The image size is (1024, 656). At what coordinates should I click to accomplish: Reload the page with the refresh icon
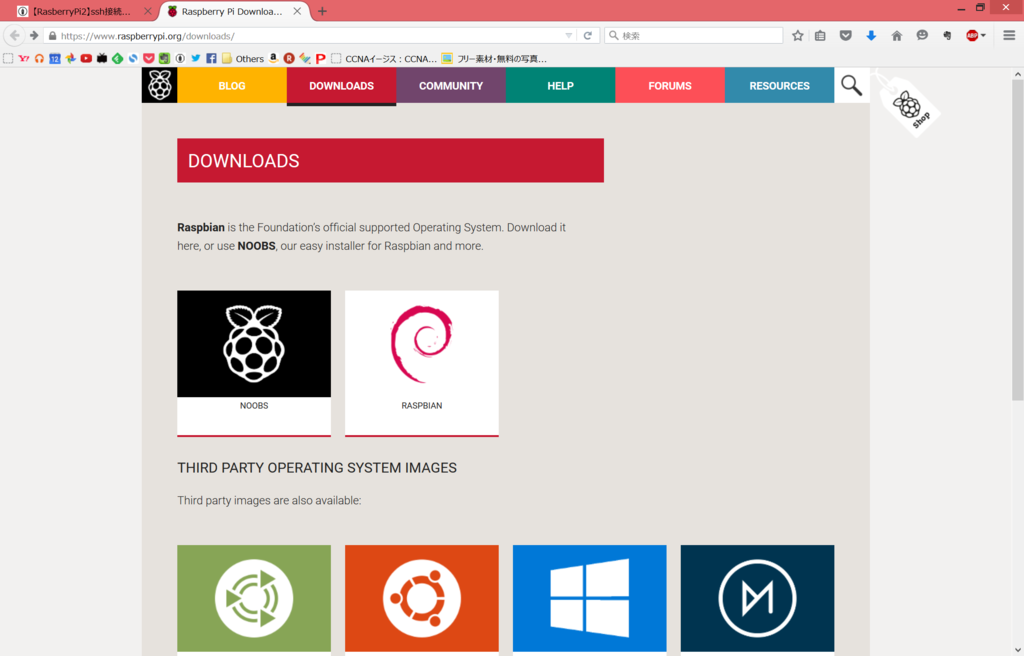[x=588, y=35]
